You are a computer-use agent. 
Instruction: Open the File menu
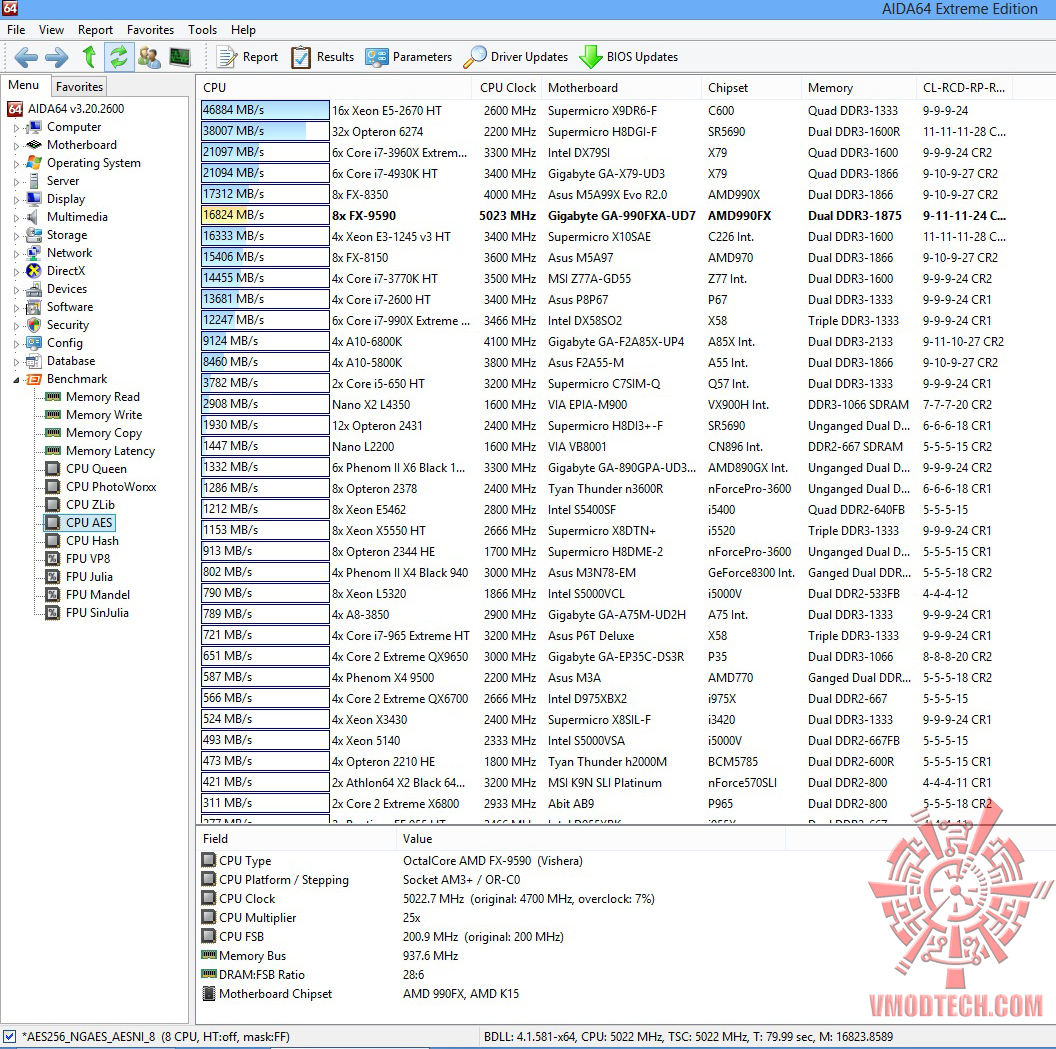click(16, 30)
